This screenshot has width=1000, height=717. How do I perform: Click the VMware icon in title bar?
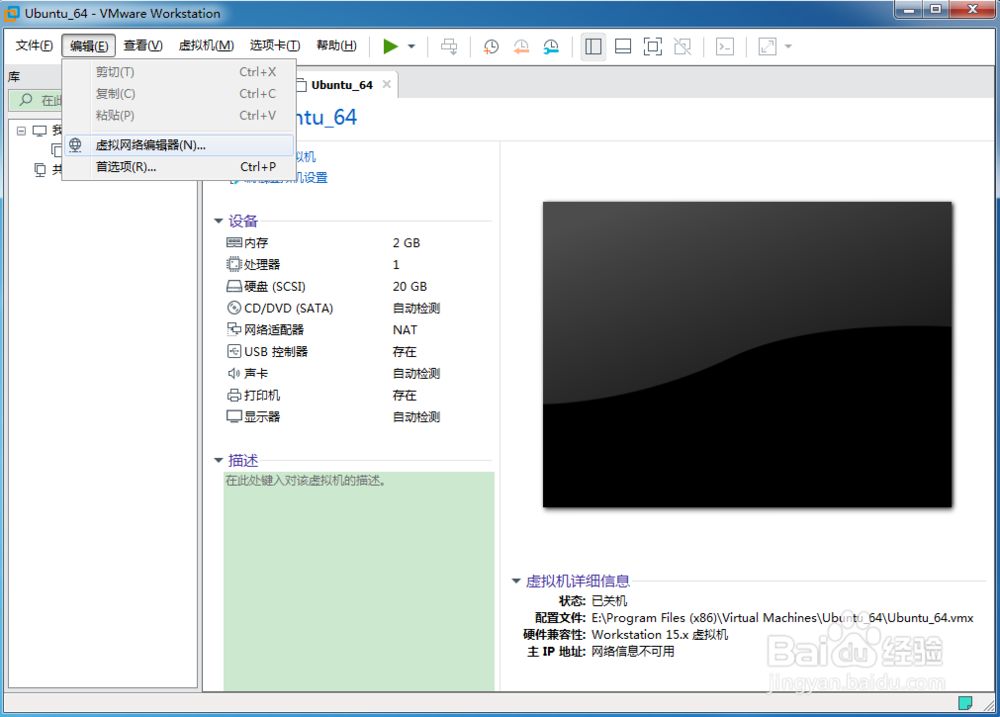click(11, 13)
